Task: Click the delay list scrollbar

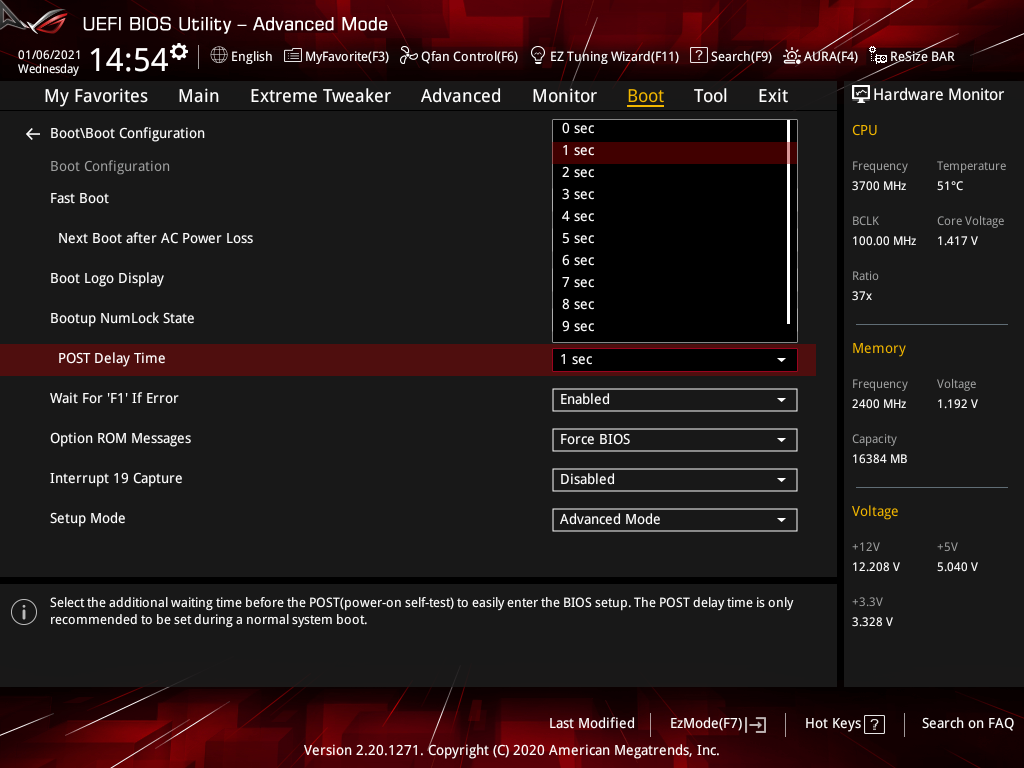Action: coord(789,222)
